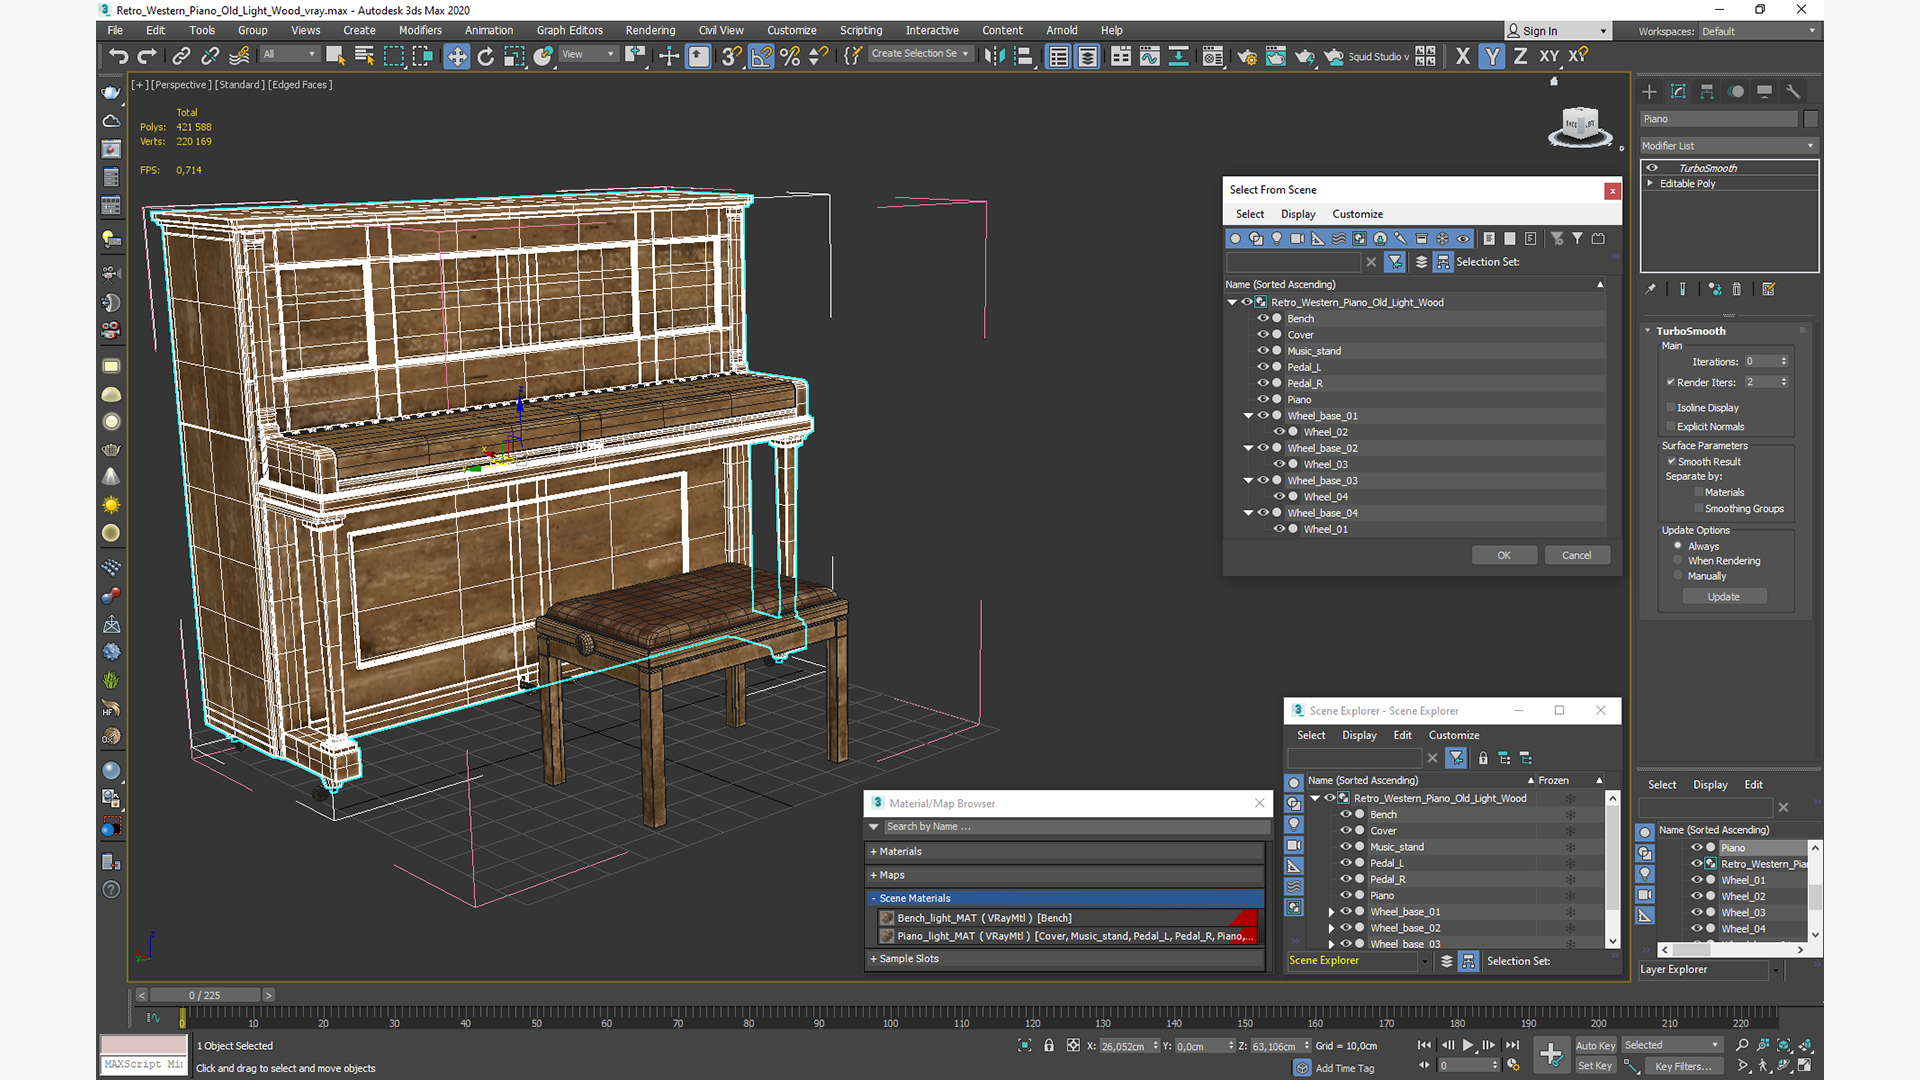
Task: Click Cancel in Select From Scene
Action: click(x=1577, y=555)
